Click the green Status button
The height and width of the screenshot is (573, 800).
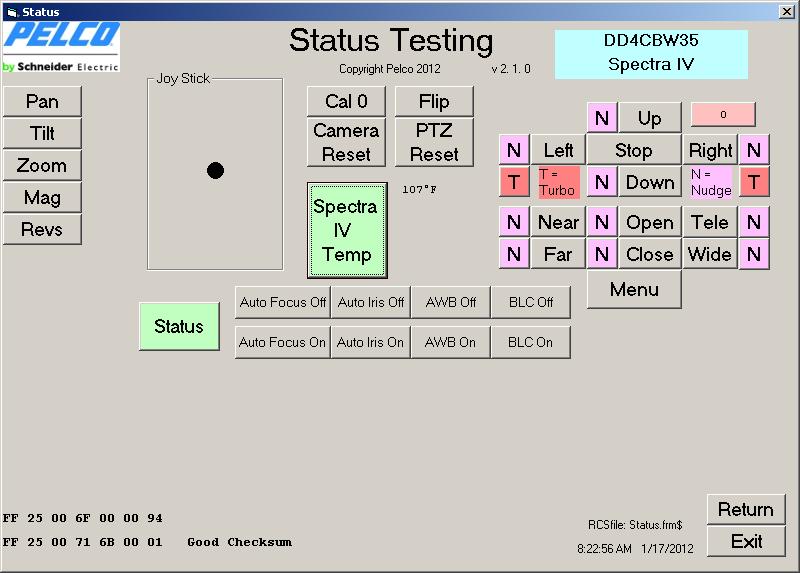click(179, 326)
